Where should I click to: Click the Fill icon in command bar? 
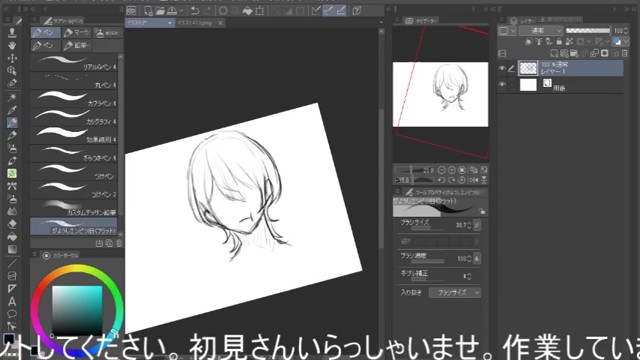point(247,11)
